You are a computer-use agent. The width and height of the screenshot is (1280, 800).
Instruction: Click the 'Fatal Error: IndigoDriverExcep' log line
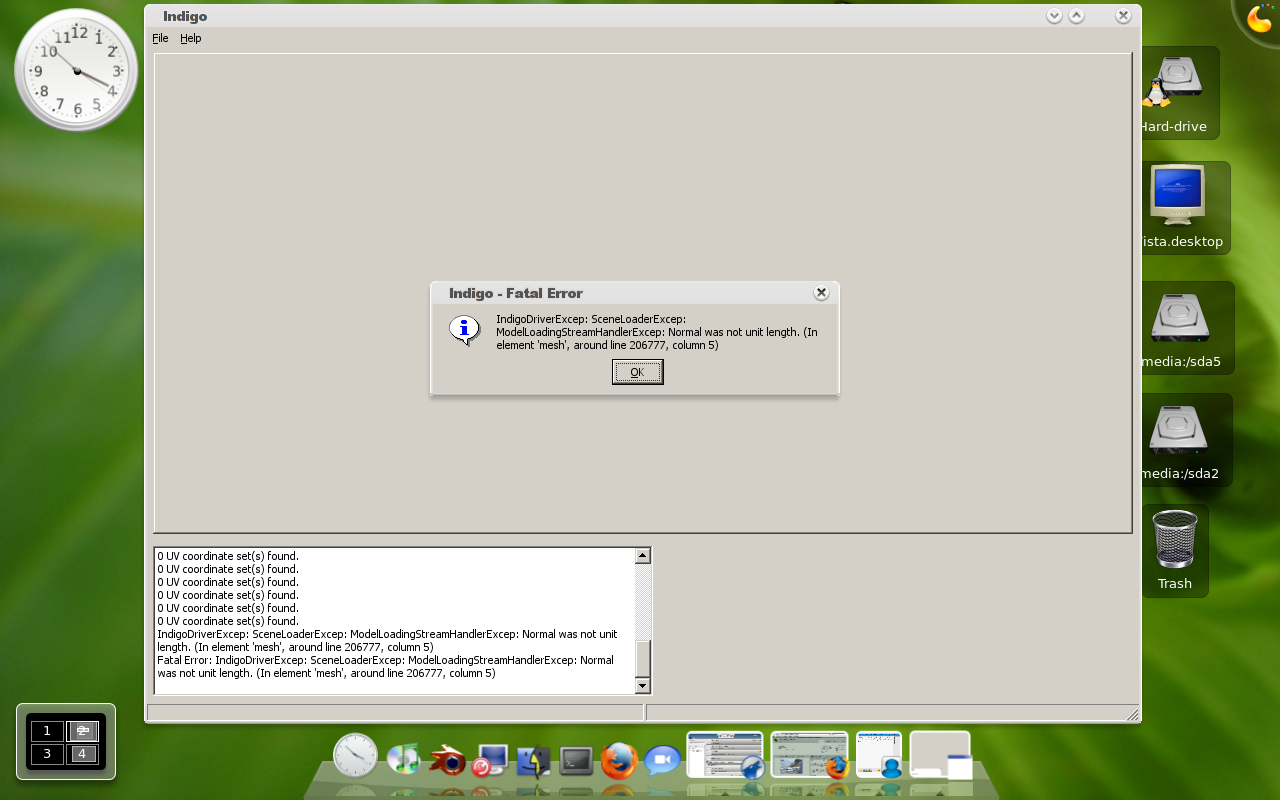[x=385, y=667]
